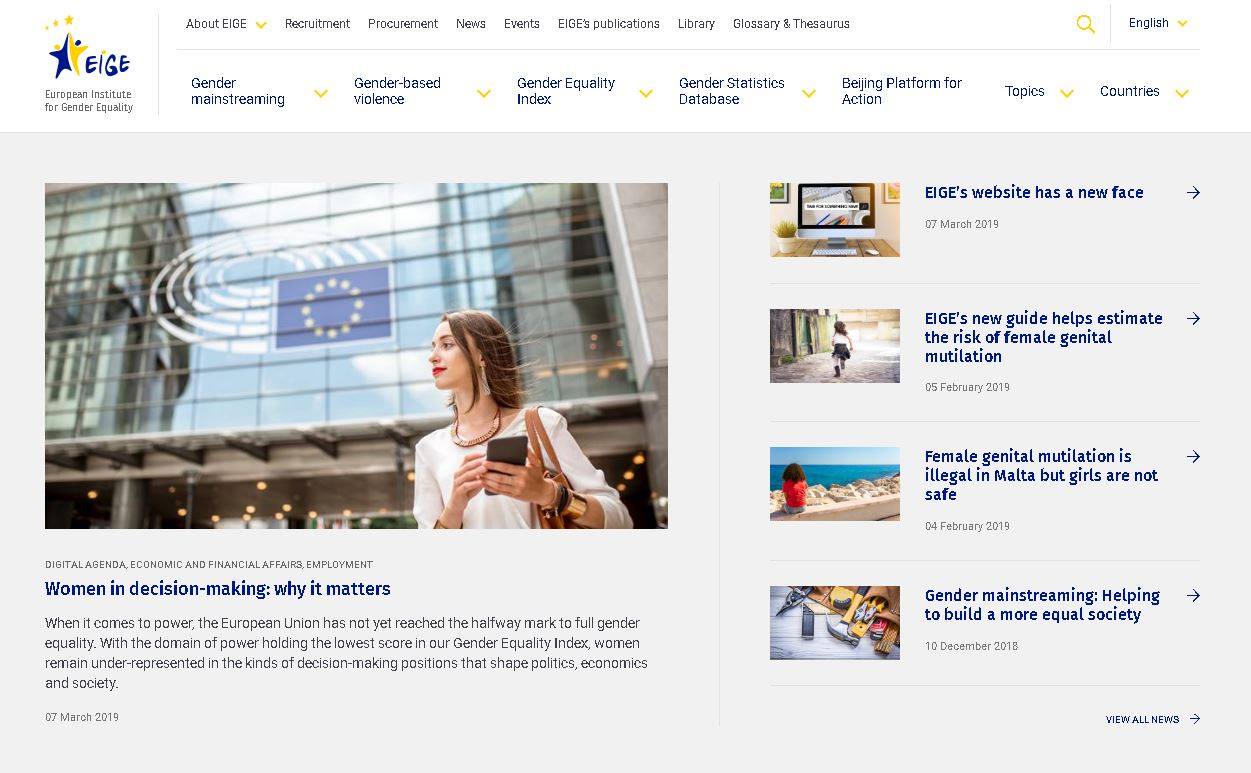Click the '10 December 2018' date
Viewport: 1251px width, 773px height.
(971, 647)
